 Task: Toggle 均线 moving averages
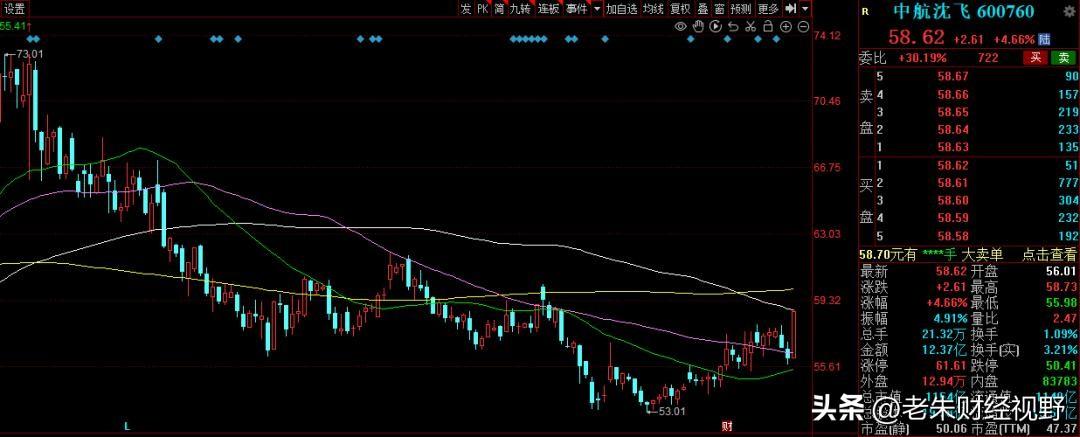pos(653,8)
